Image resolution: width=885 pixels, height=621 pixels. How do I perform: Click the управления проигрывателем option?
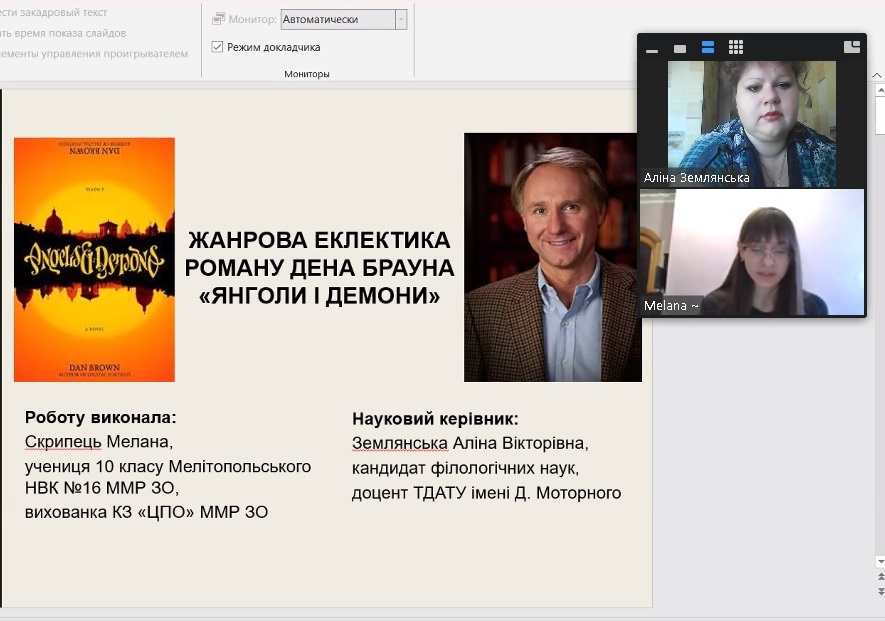click(94, 53)
